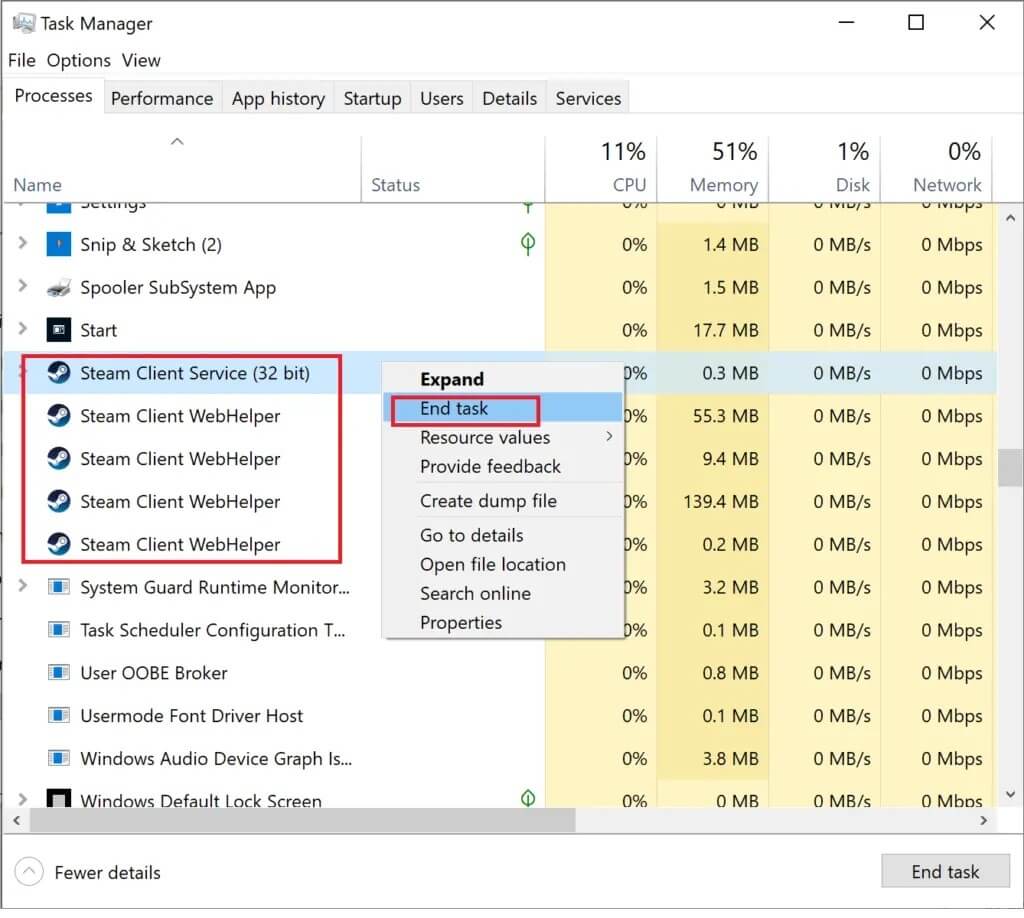The image size is (1024, 918).
Task: Click the Start process icon
Action: [59, 331]
